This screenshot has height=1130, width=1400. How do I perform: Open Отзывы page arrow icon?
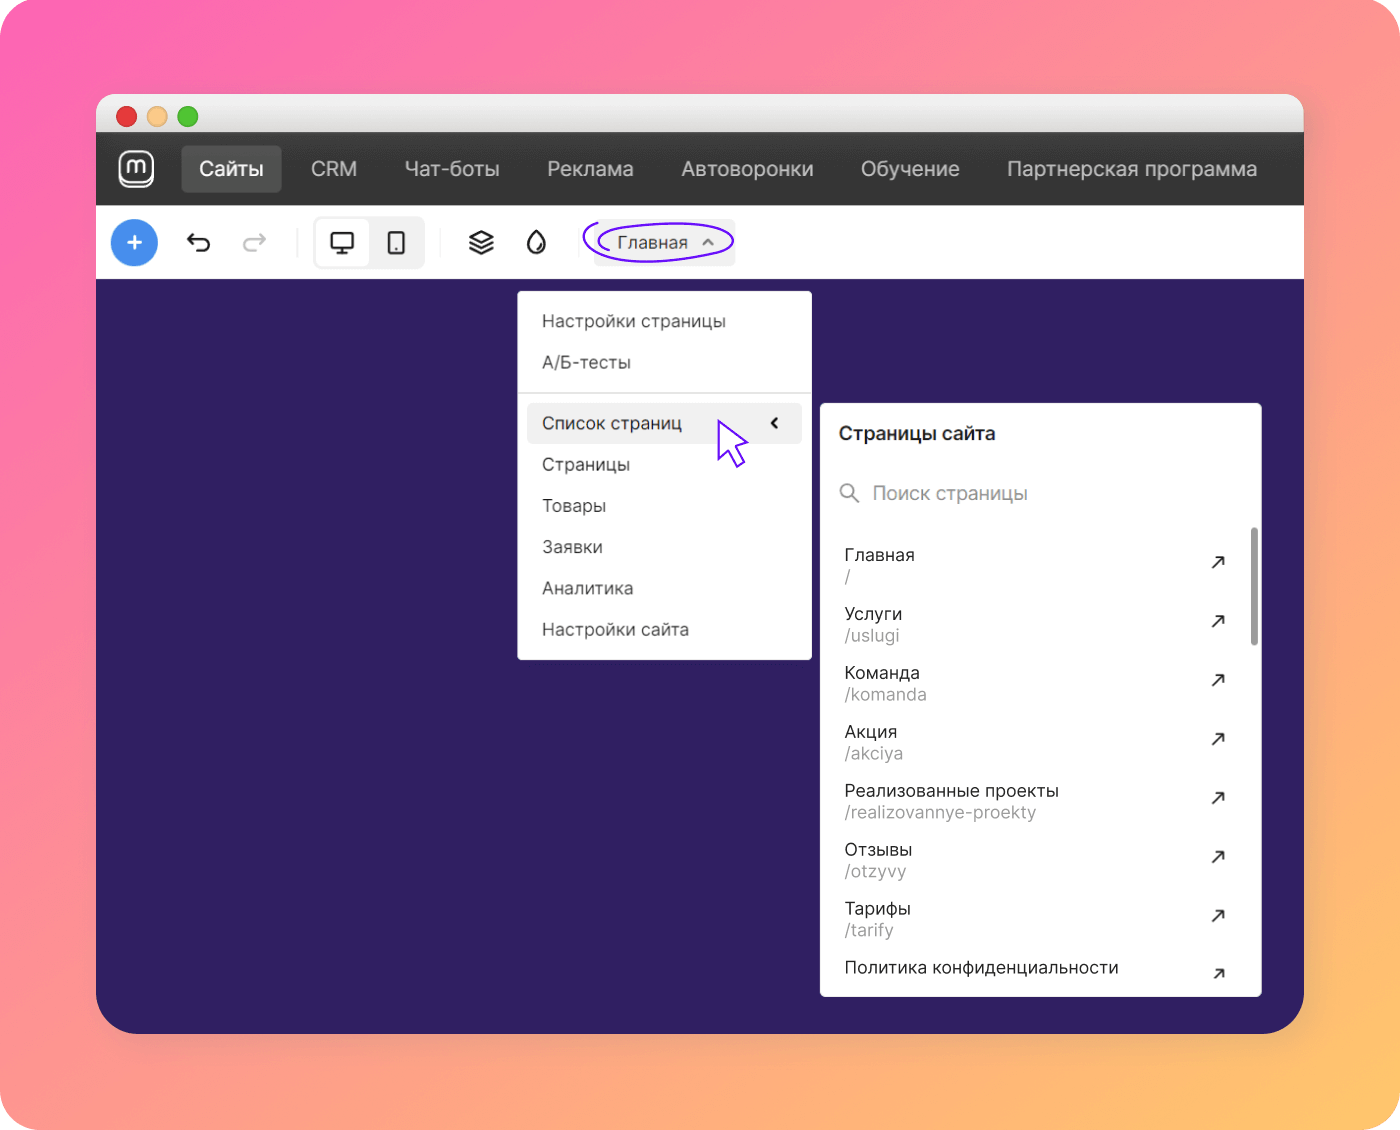[1218, 857]
